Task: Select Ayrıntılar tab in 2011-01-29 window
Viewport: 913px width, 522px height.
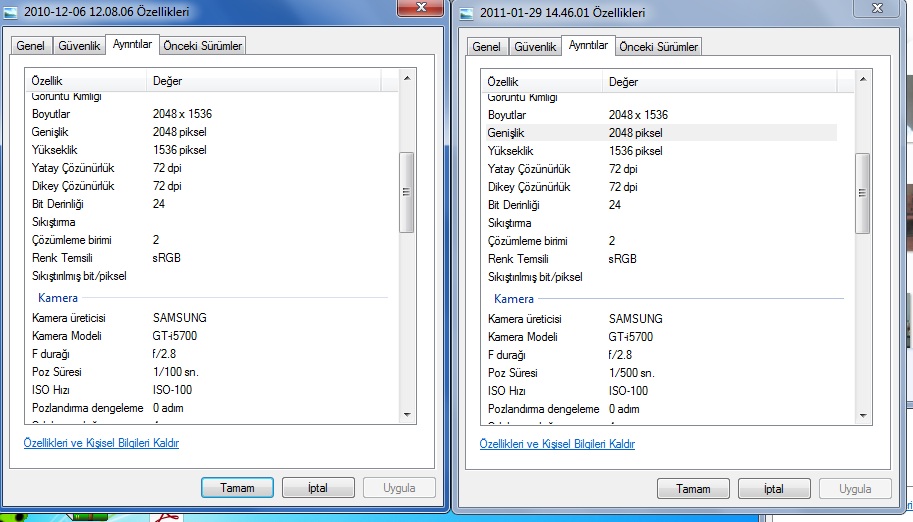Action: (x=588, y=46)
